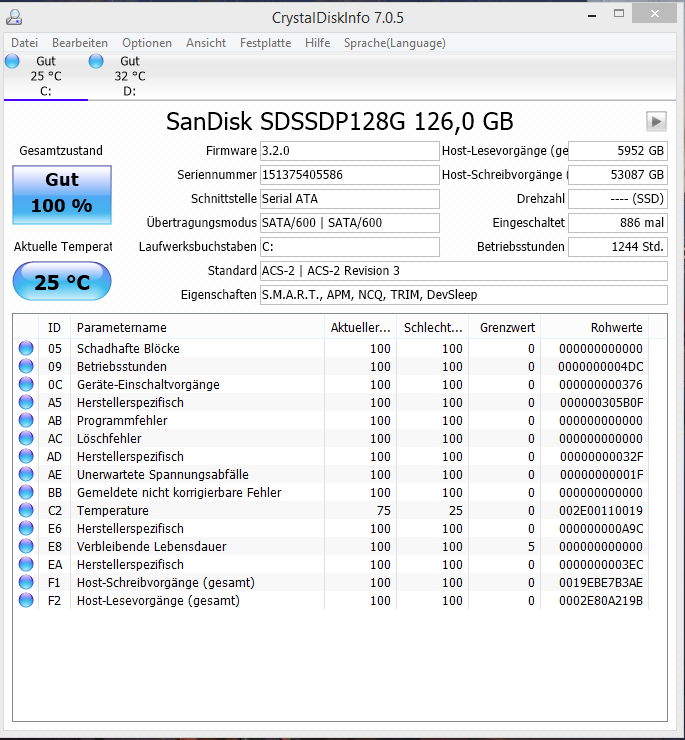
Task: Click status orb for F1 Host-Schreibvorgänge row
Action: click(x=26, y=582)
